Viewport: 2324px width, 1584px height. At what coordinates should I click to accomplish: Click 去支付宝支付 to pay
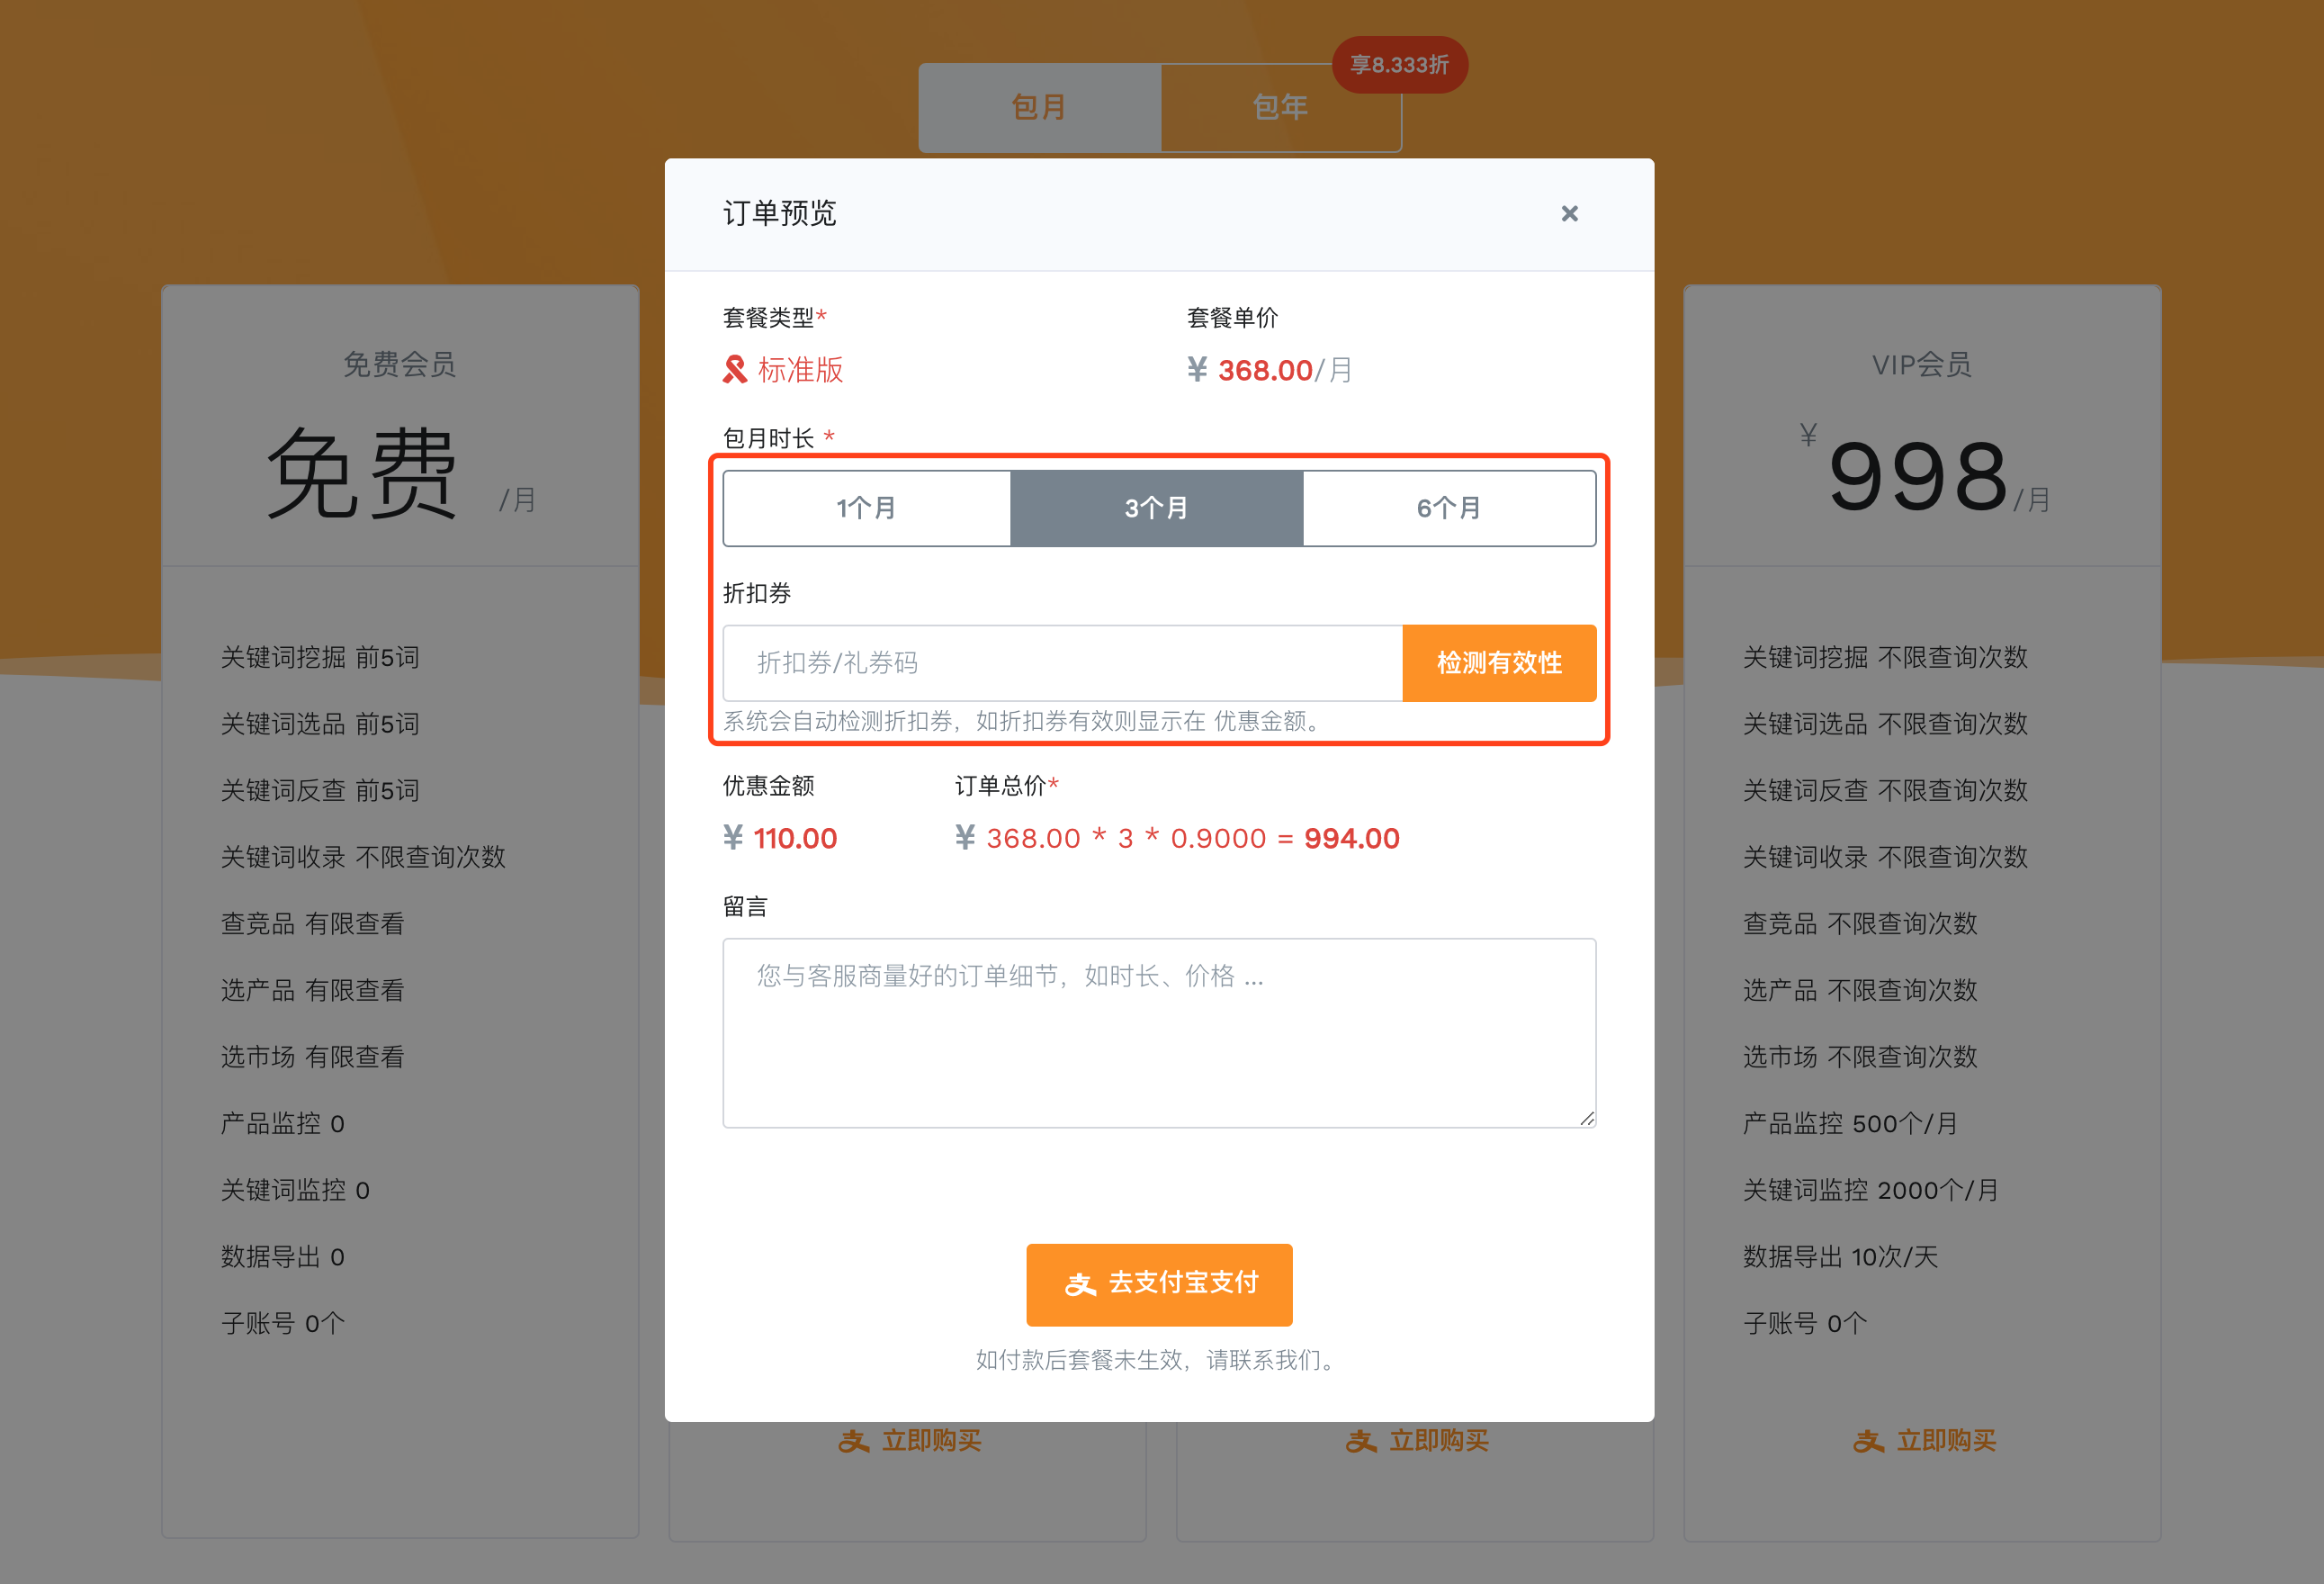tap(1159, 1285)
